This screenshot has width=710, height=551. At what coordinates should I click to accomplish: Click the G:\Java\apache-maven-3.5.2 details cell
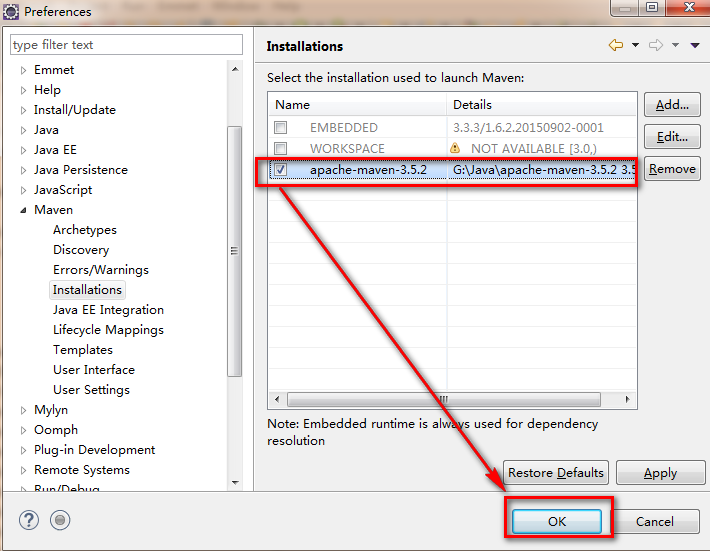click(x=543, y=169)
